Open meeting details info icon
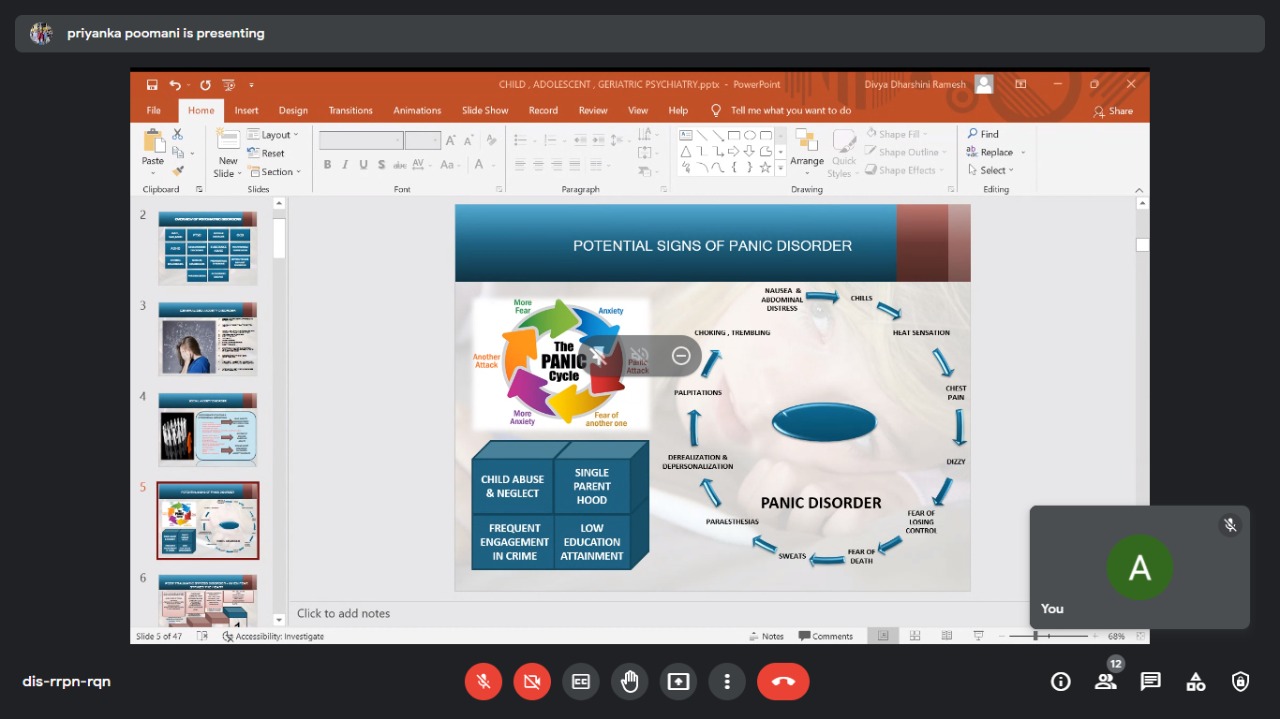The height and width of the screenshot is (719, 1280). [1060, 681]
